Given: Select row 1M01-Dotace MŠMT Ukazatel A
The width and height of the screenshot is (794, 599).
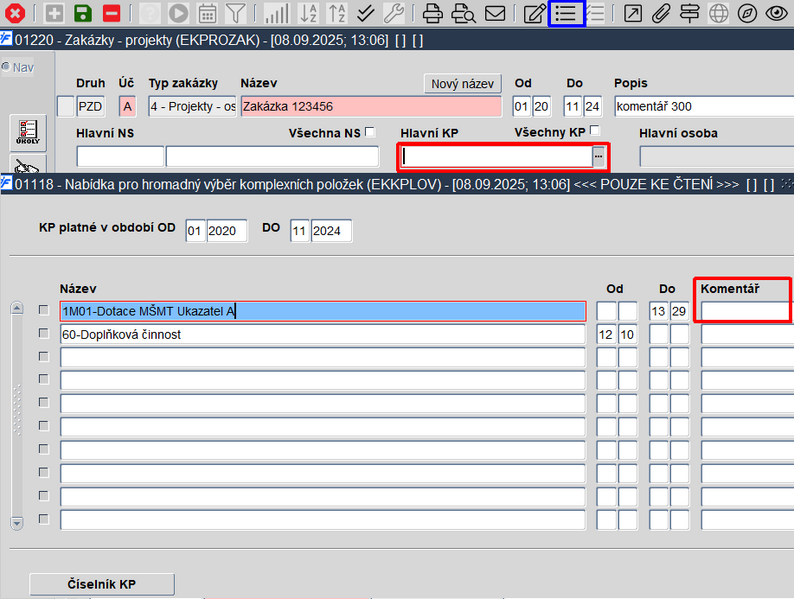Looking at the screenshot, I should (x=323, y=311).
